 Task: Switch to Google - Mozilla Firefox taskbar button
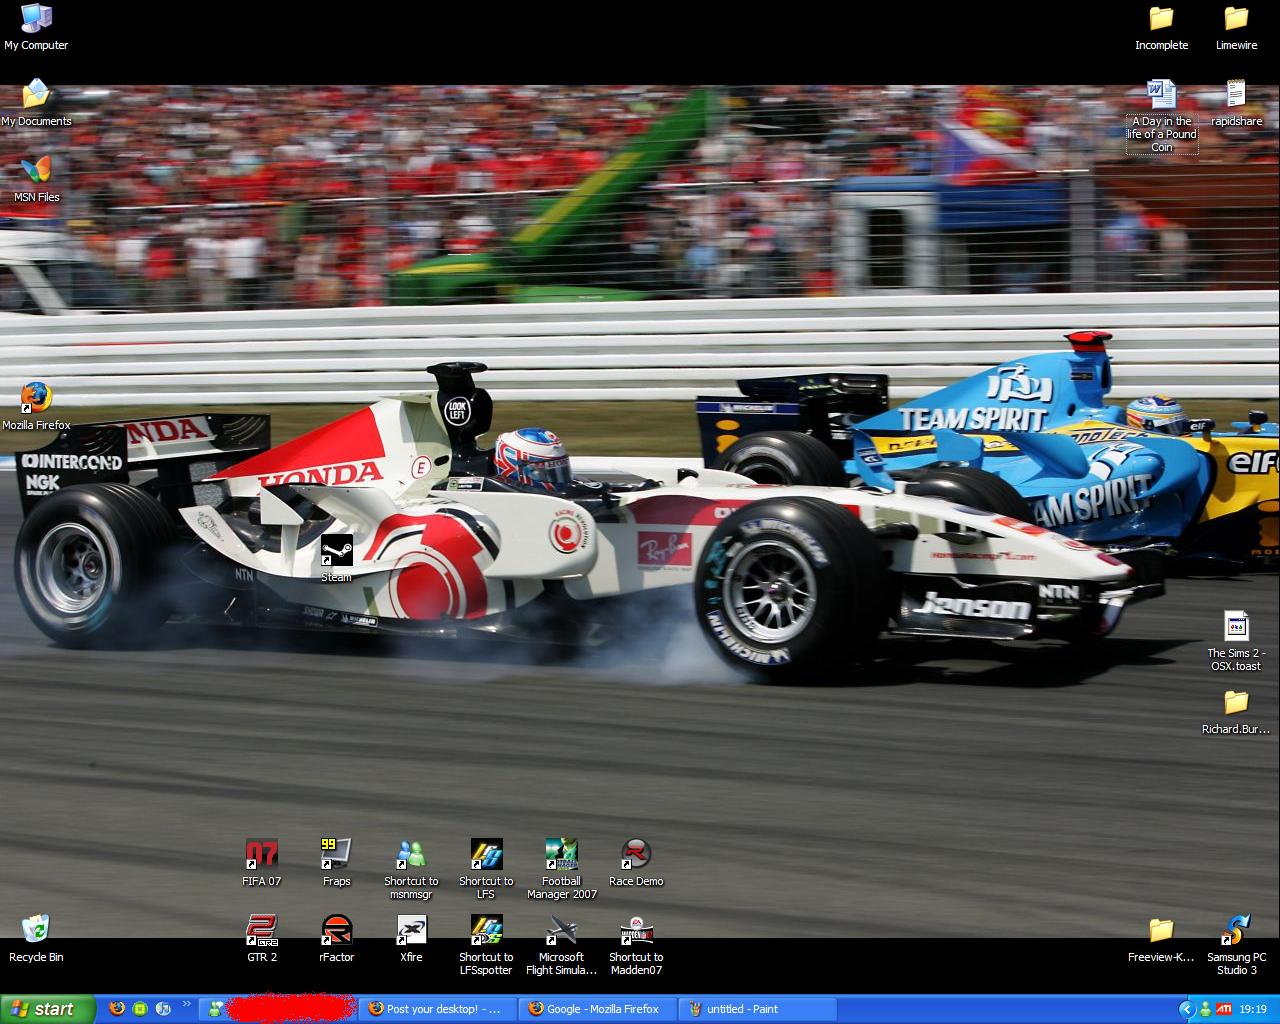click(x=598, y=1009)
